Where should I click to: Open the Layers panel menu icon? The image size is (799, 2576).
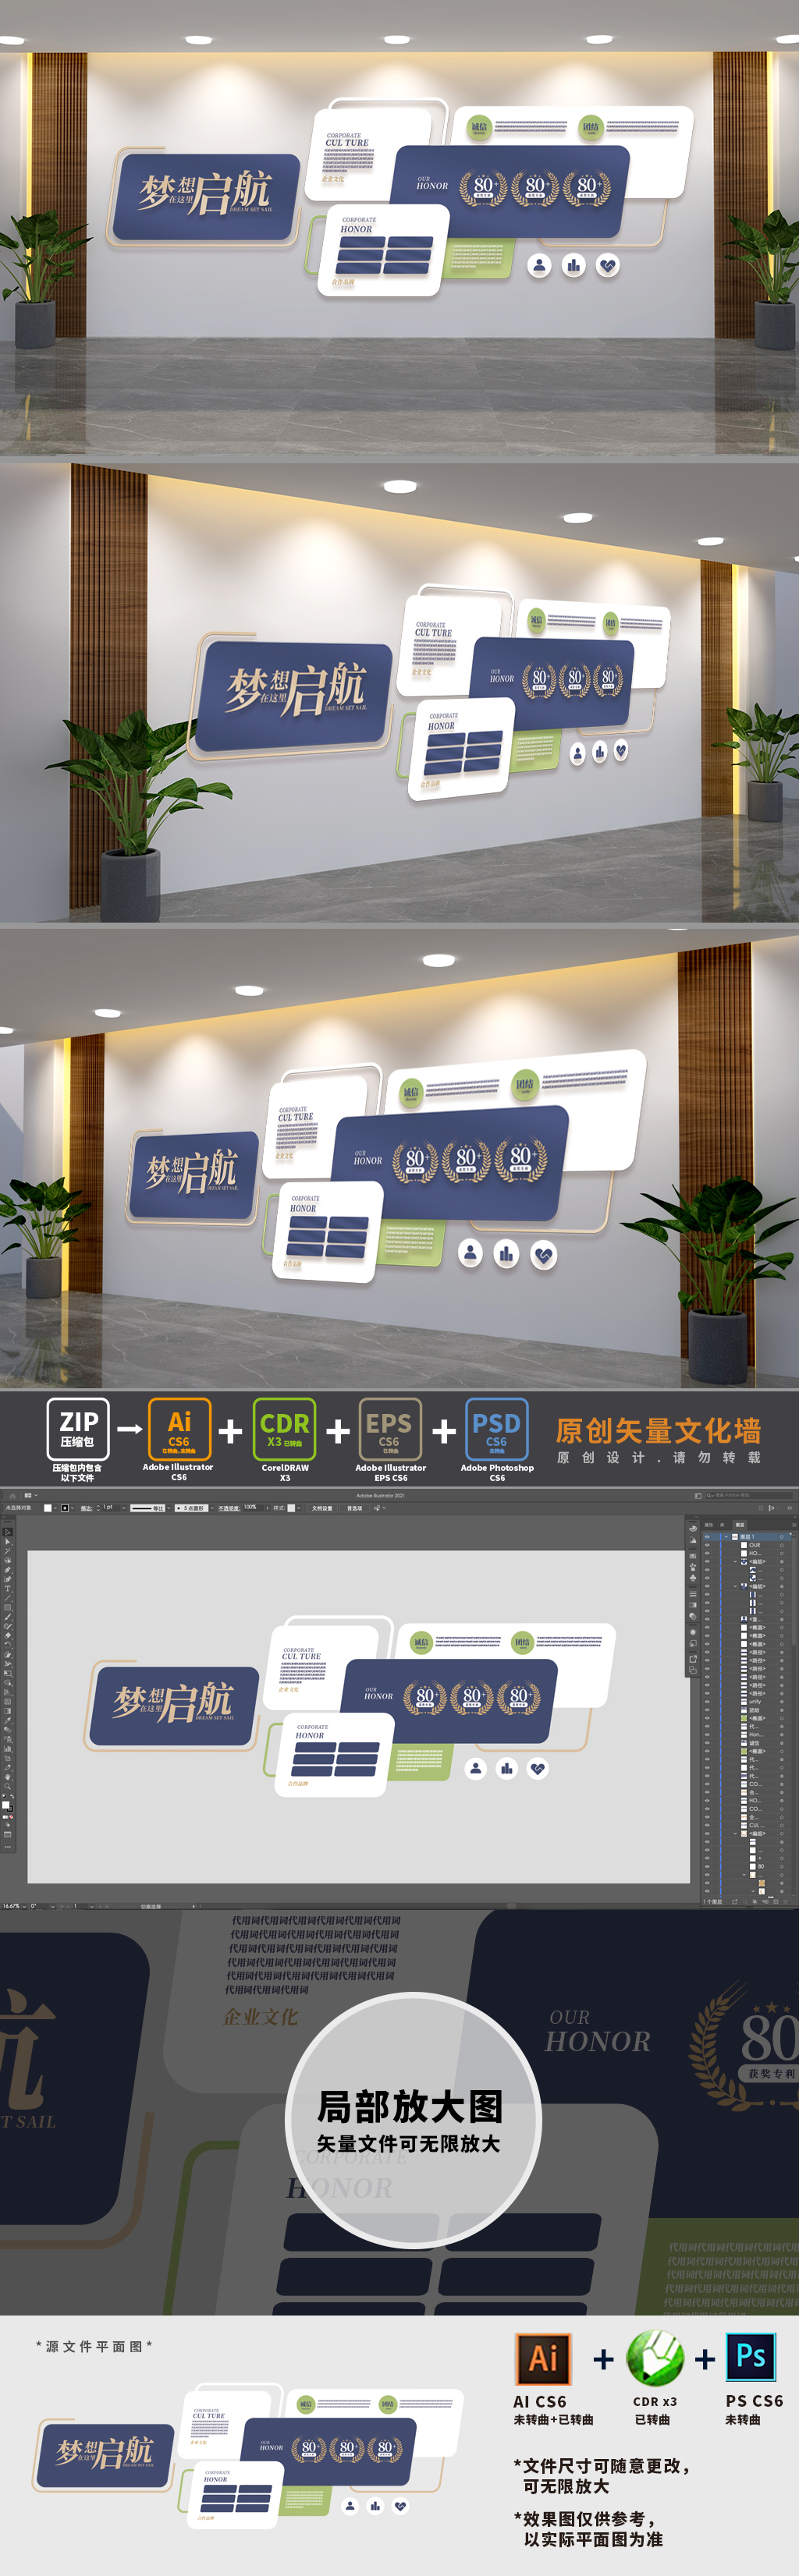coord(794,1526)
